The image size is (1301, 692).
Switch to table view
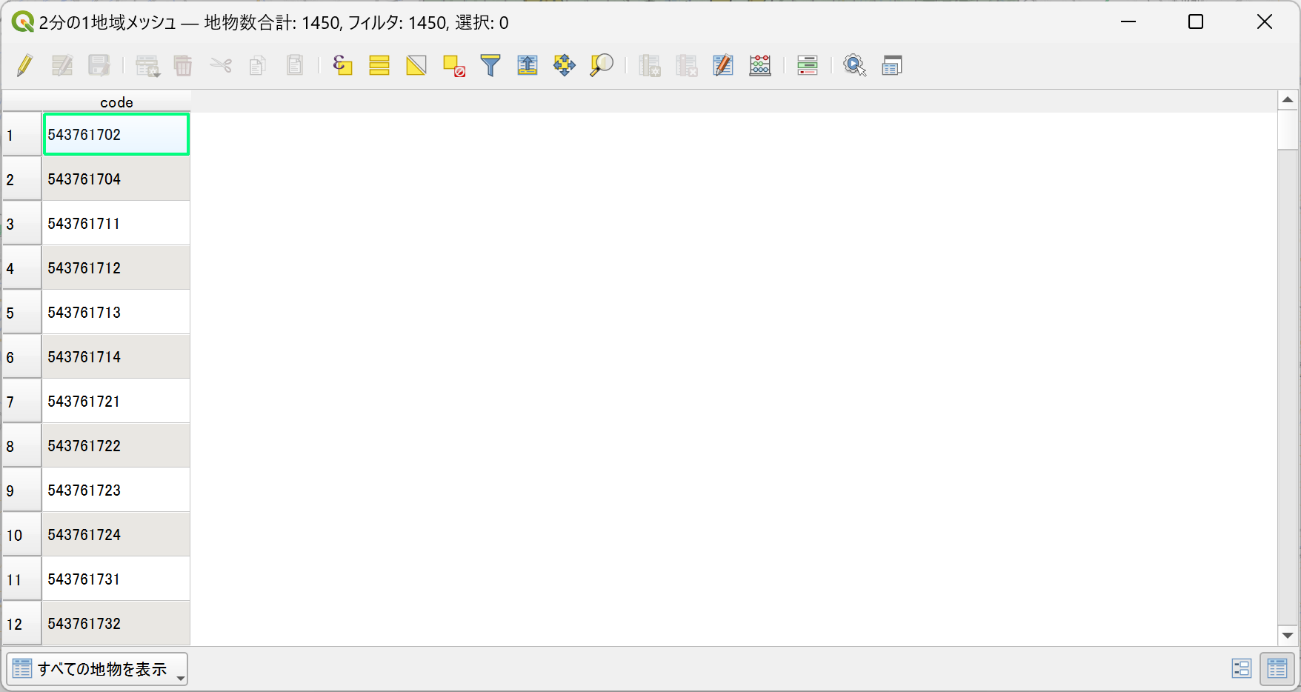pyautogui.click(x=1275, y=669)
